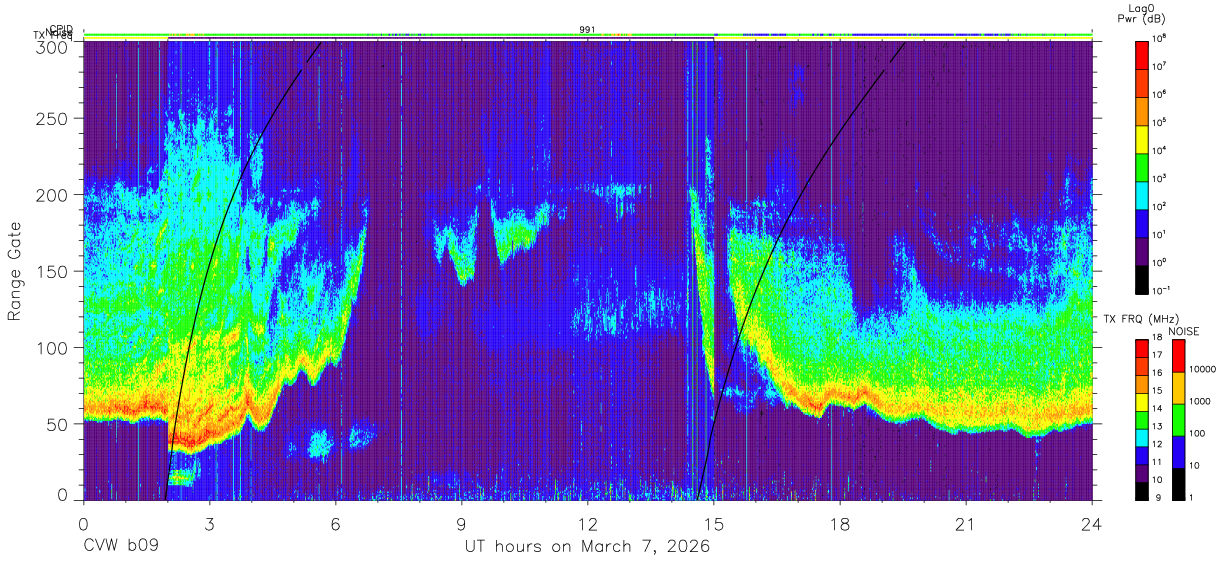Click the '12' tick on the UT hours axis
1228x567 pixels.
click(x=588, y=523)
